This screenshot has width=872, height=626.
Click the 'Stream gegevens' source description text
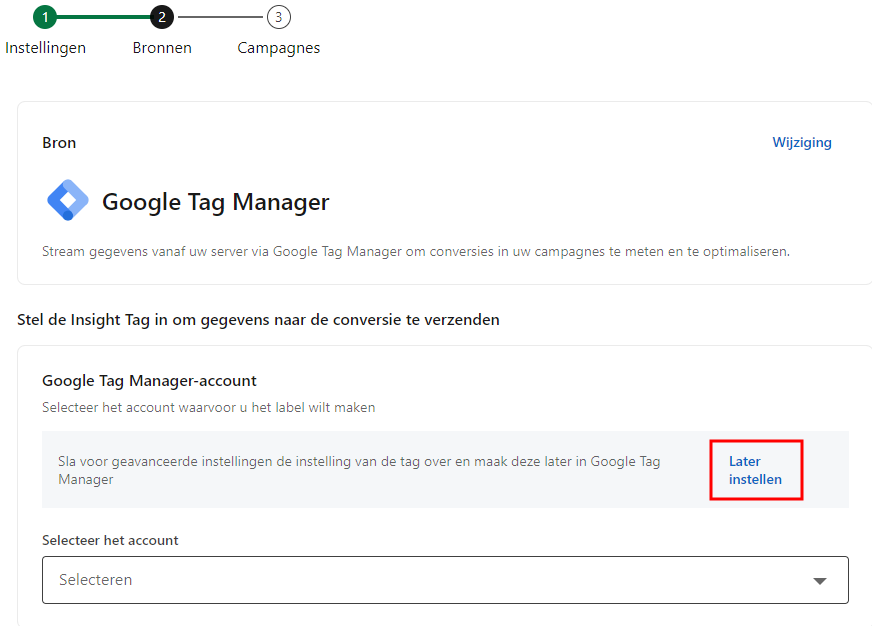coord(415,251)
